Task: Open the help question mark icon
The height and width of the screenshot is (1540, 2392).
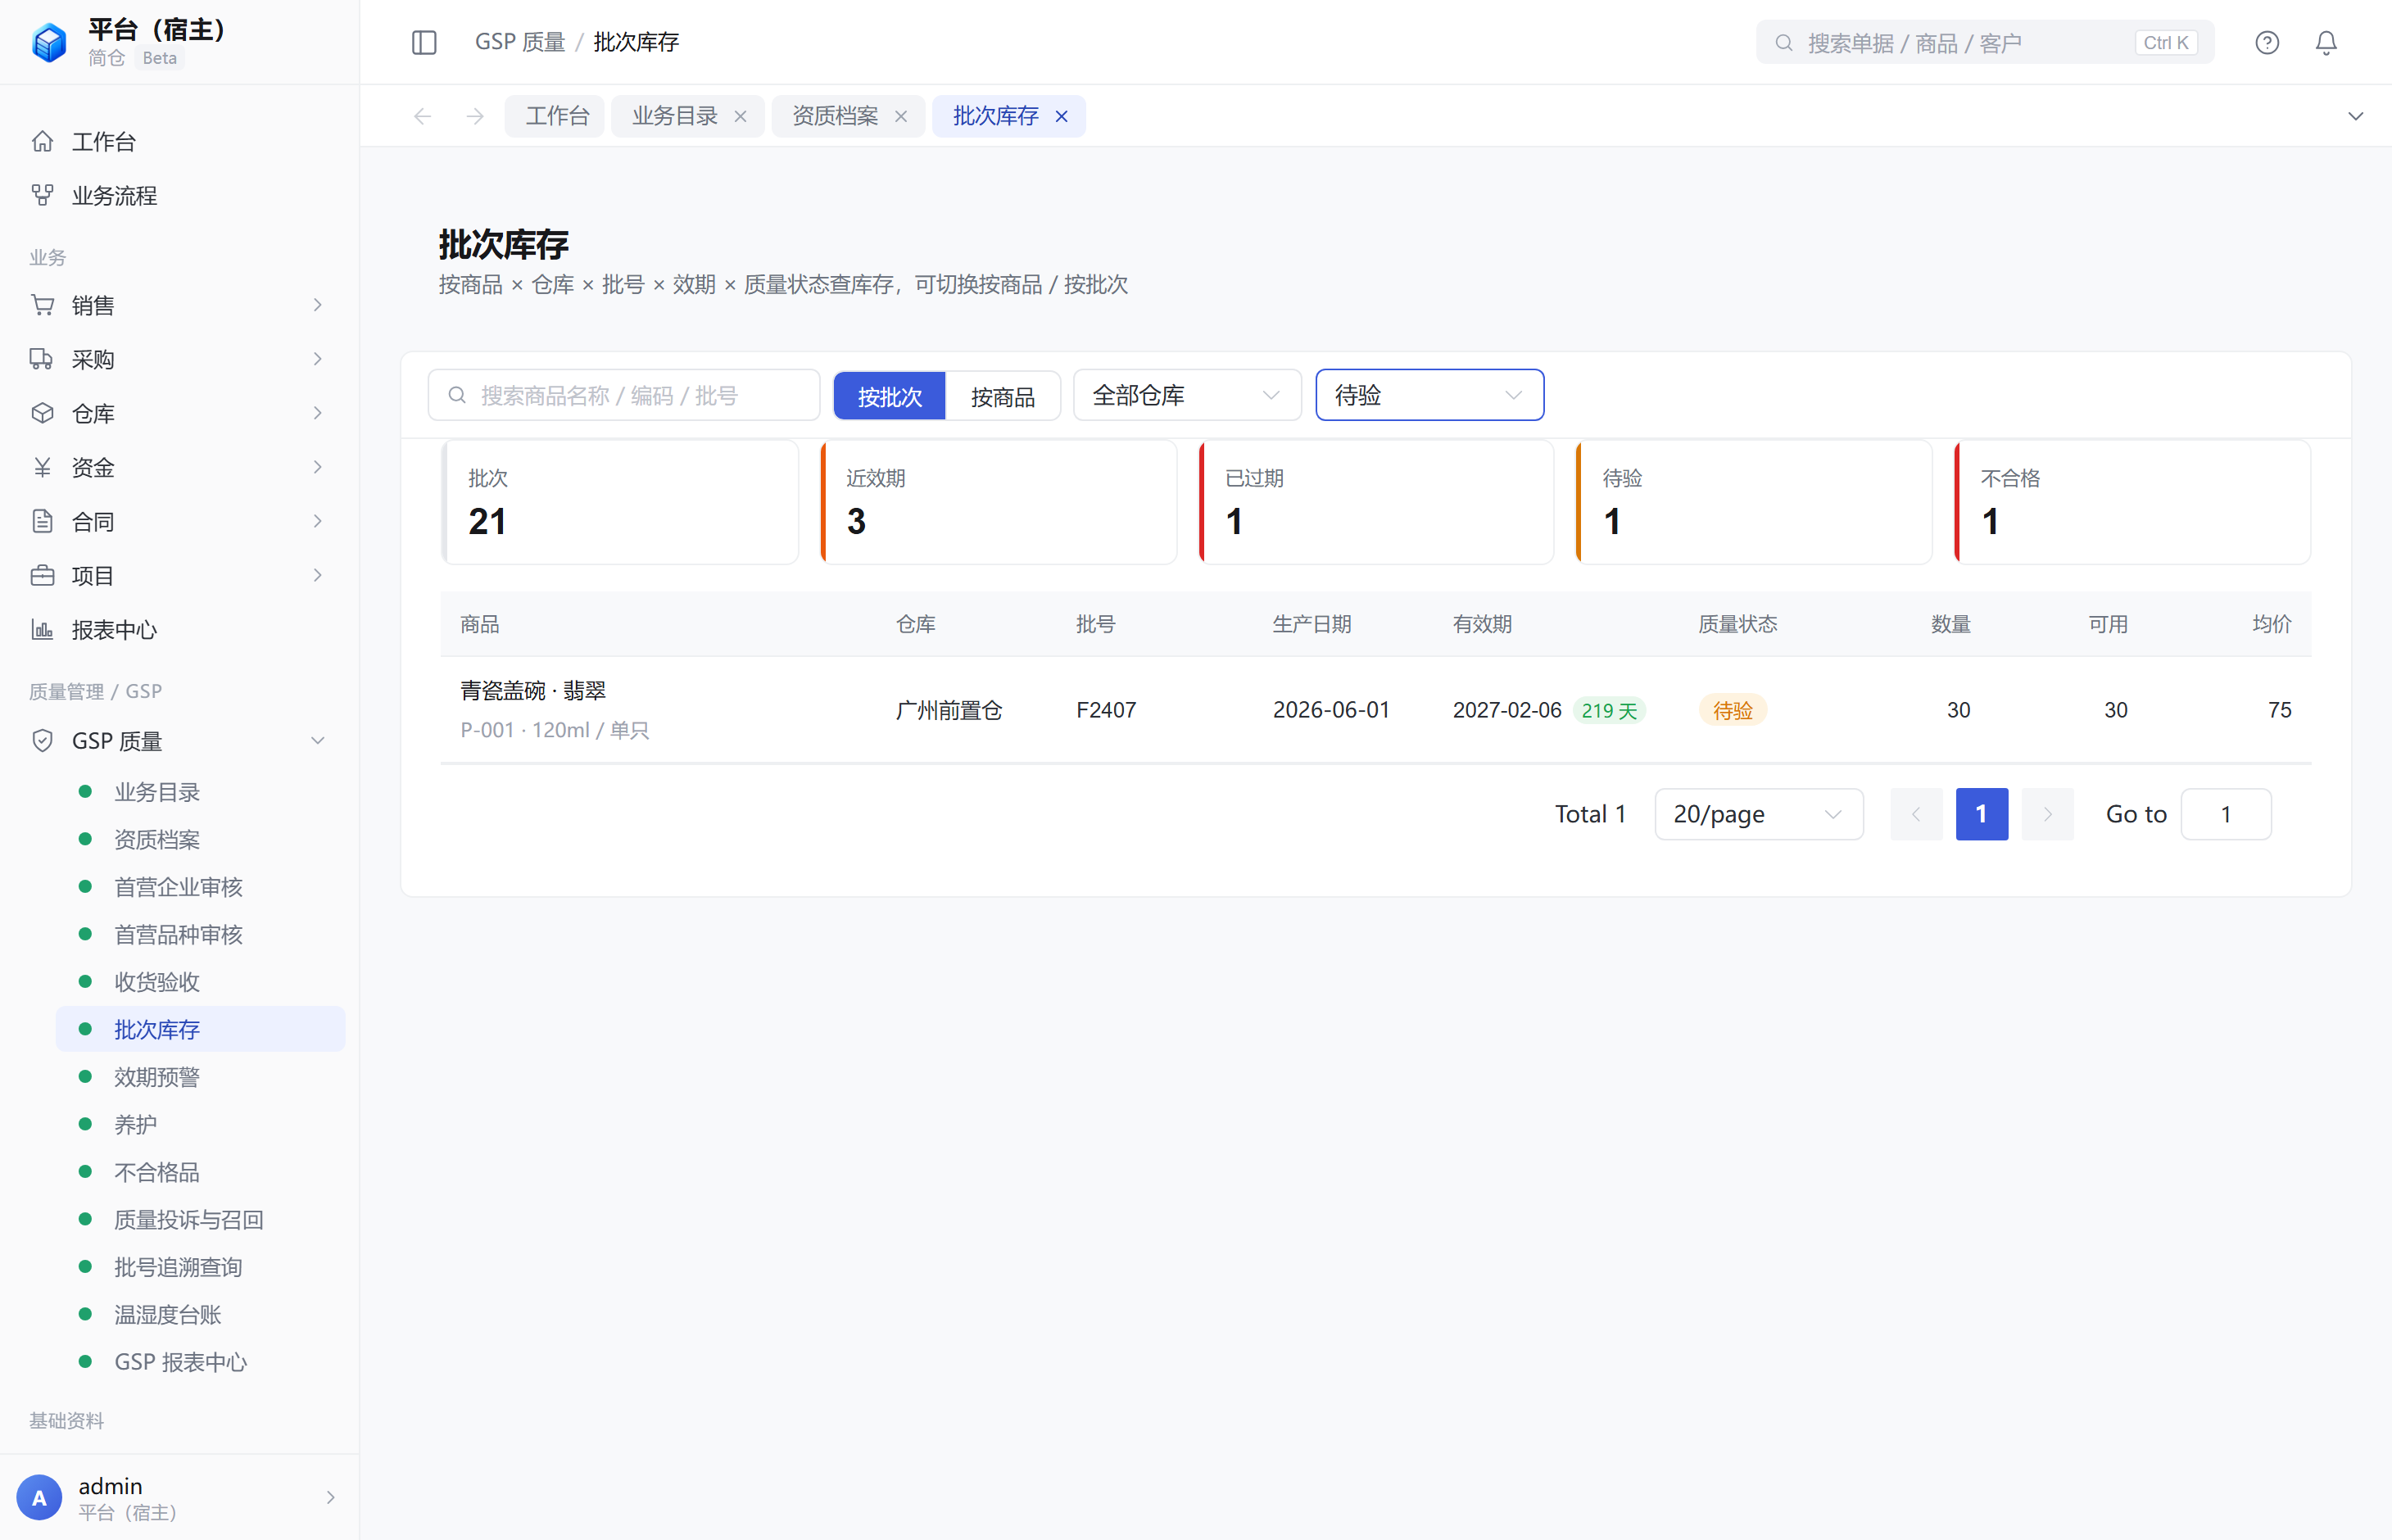Action: (2266, 42)
